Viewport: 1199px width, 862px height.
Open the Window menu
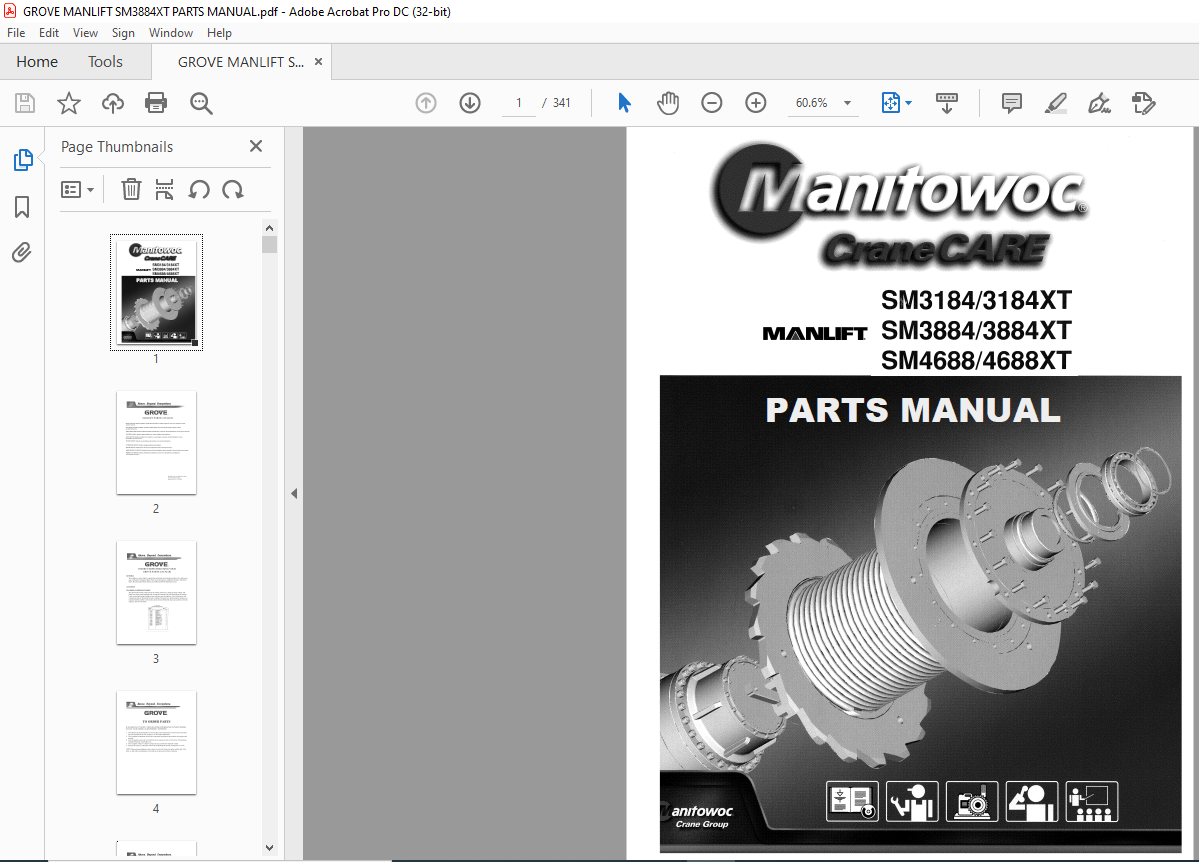tap(171, 33)
